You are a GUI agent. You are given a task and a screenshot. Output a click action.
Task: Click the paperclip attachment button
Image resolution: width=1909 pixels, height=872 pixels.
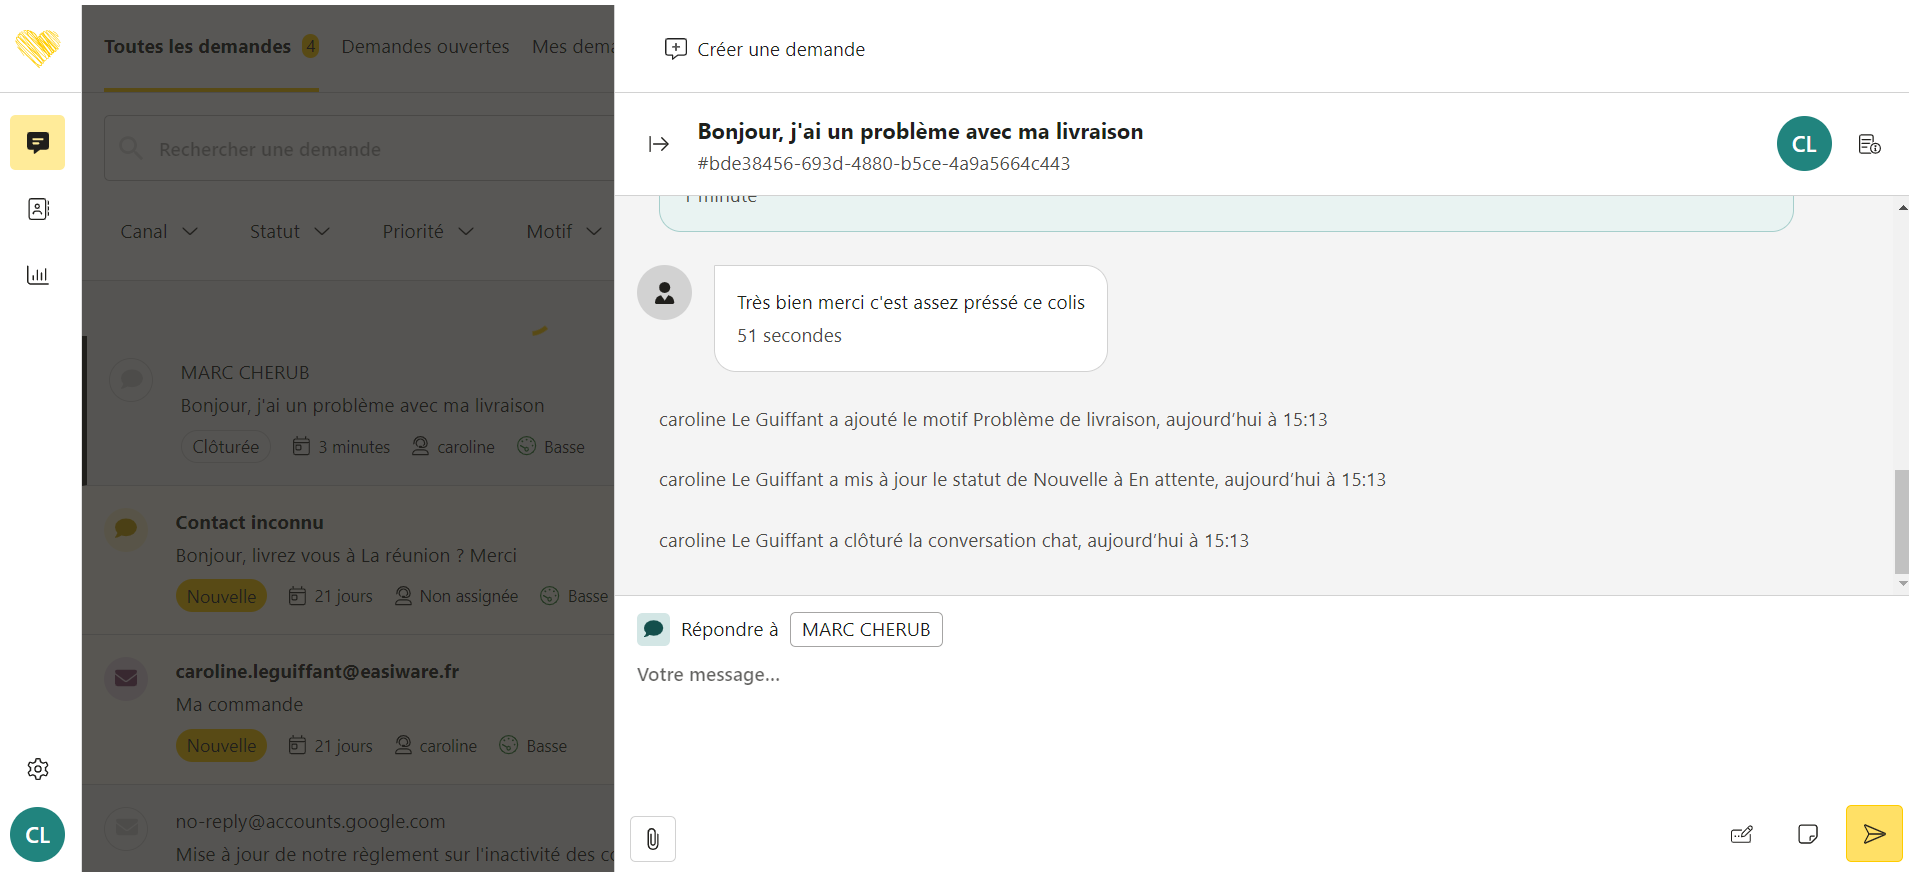point(652,839)
